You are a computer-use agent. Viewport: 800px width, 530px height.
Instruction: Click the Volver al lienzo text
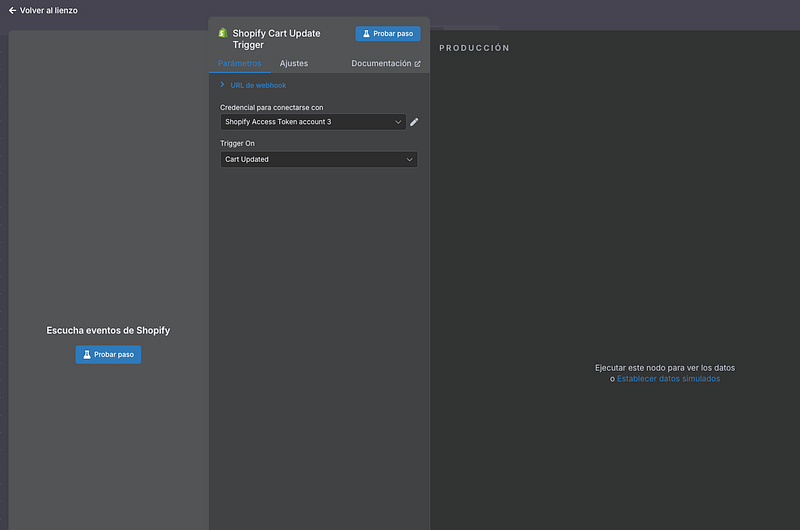pyautogui.click(x=49, y=10)
